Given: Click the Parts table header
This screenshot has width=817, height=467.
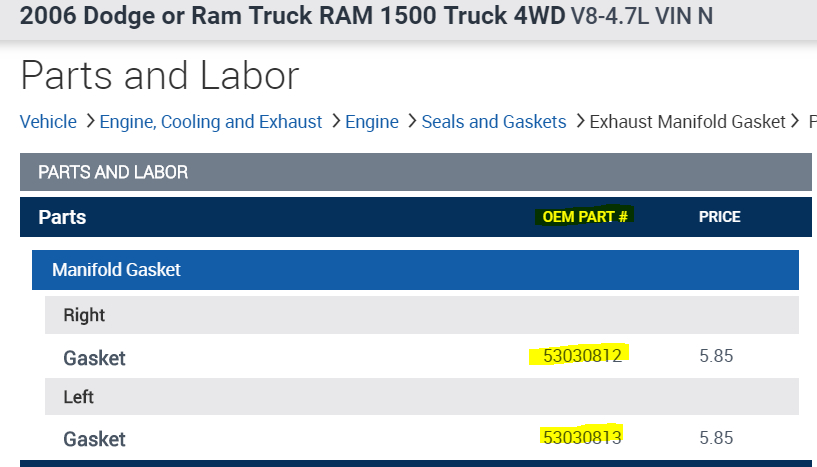Looking at the screenshot, I should pos(62,217).
